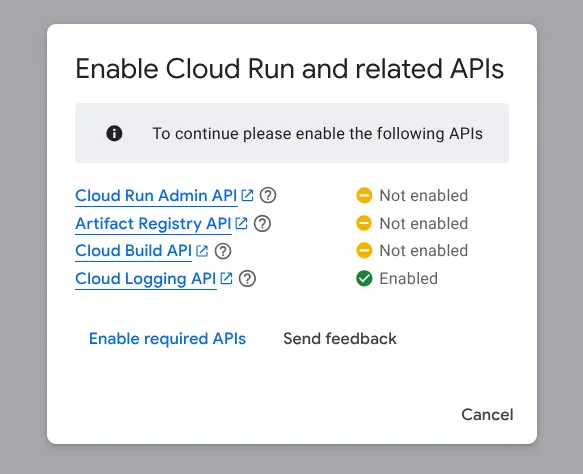583x474 pixels.
Task: Open external link icon beside Cloud Build API
Action: point(202,251)
